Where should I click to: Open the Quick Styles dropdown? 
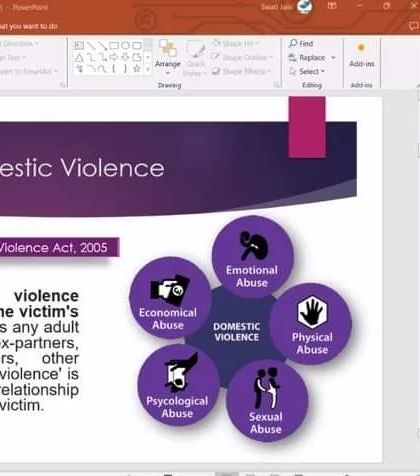coord(196,57)
